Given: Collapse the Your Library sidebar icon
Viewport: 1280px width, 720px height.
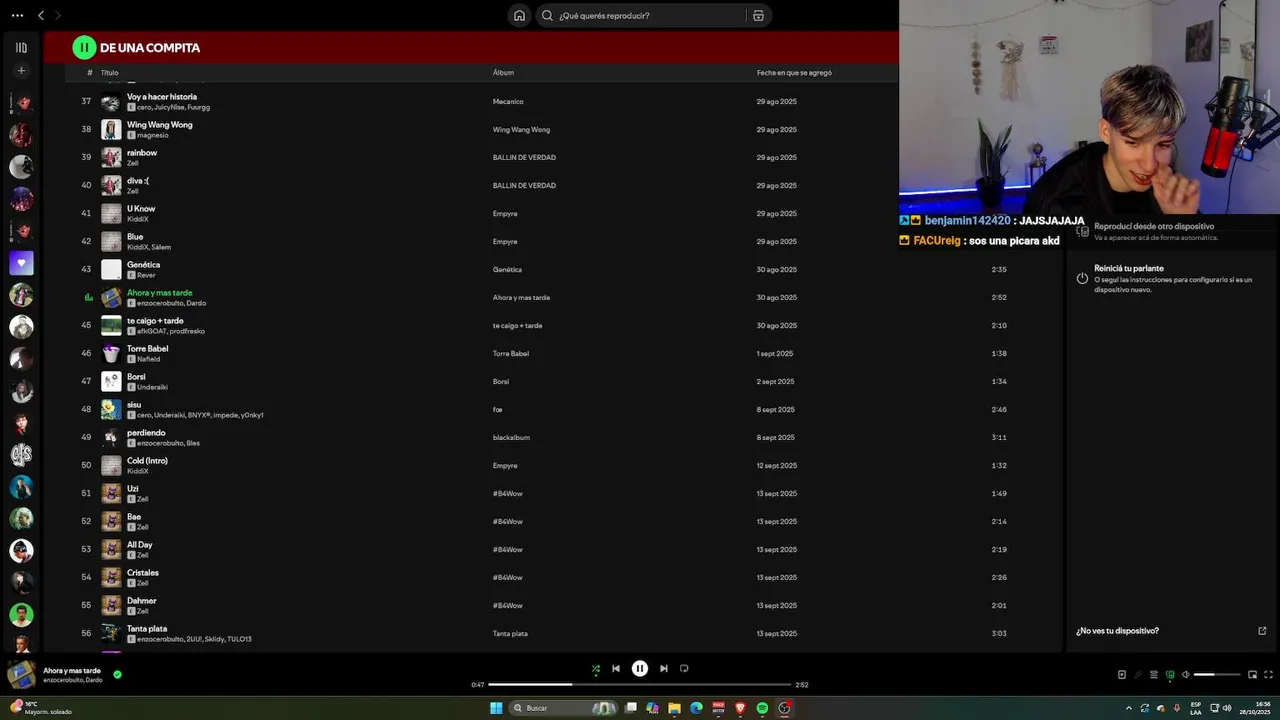Looking at the screenshot, I should [x=21, y=47].
